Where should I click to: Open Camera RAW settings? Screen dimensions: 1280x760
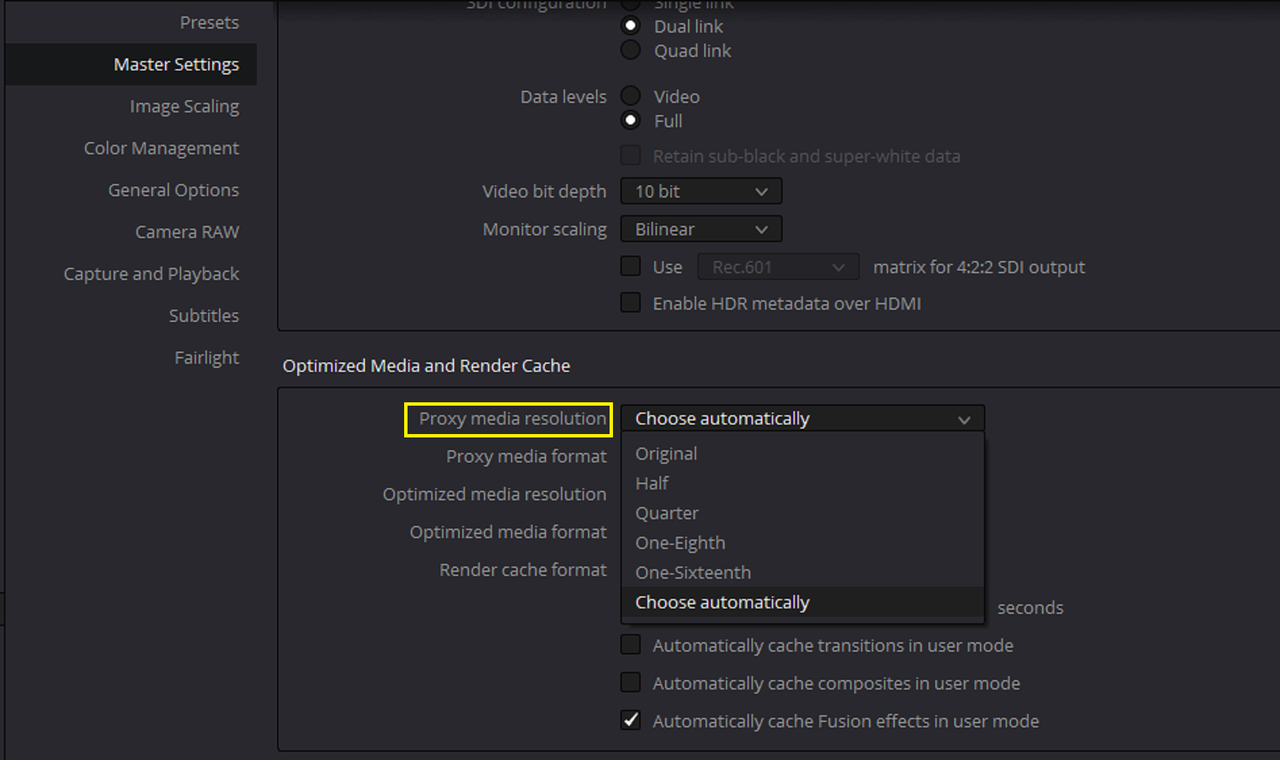click(x=187, y=232)
